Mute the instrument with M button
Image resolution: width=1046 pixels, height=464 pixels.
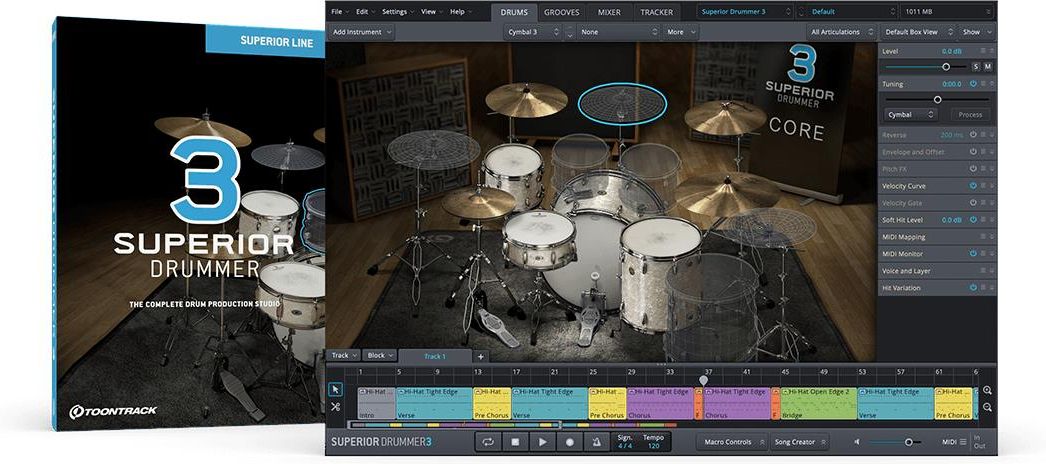[x=987, y=67]
